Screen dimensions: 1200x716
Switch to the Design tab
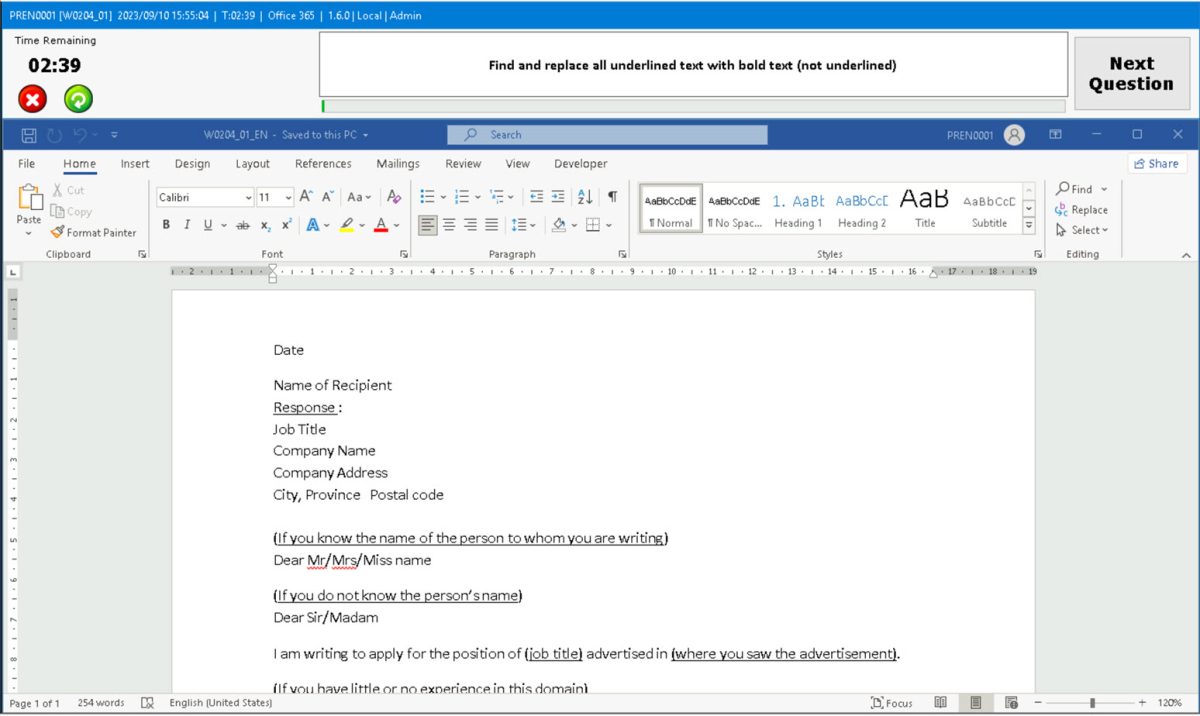coord(192,164)
